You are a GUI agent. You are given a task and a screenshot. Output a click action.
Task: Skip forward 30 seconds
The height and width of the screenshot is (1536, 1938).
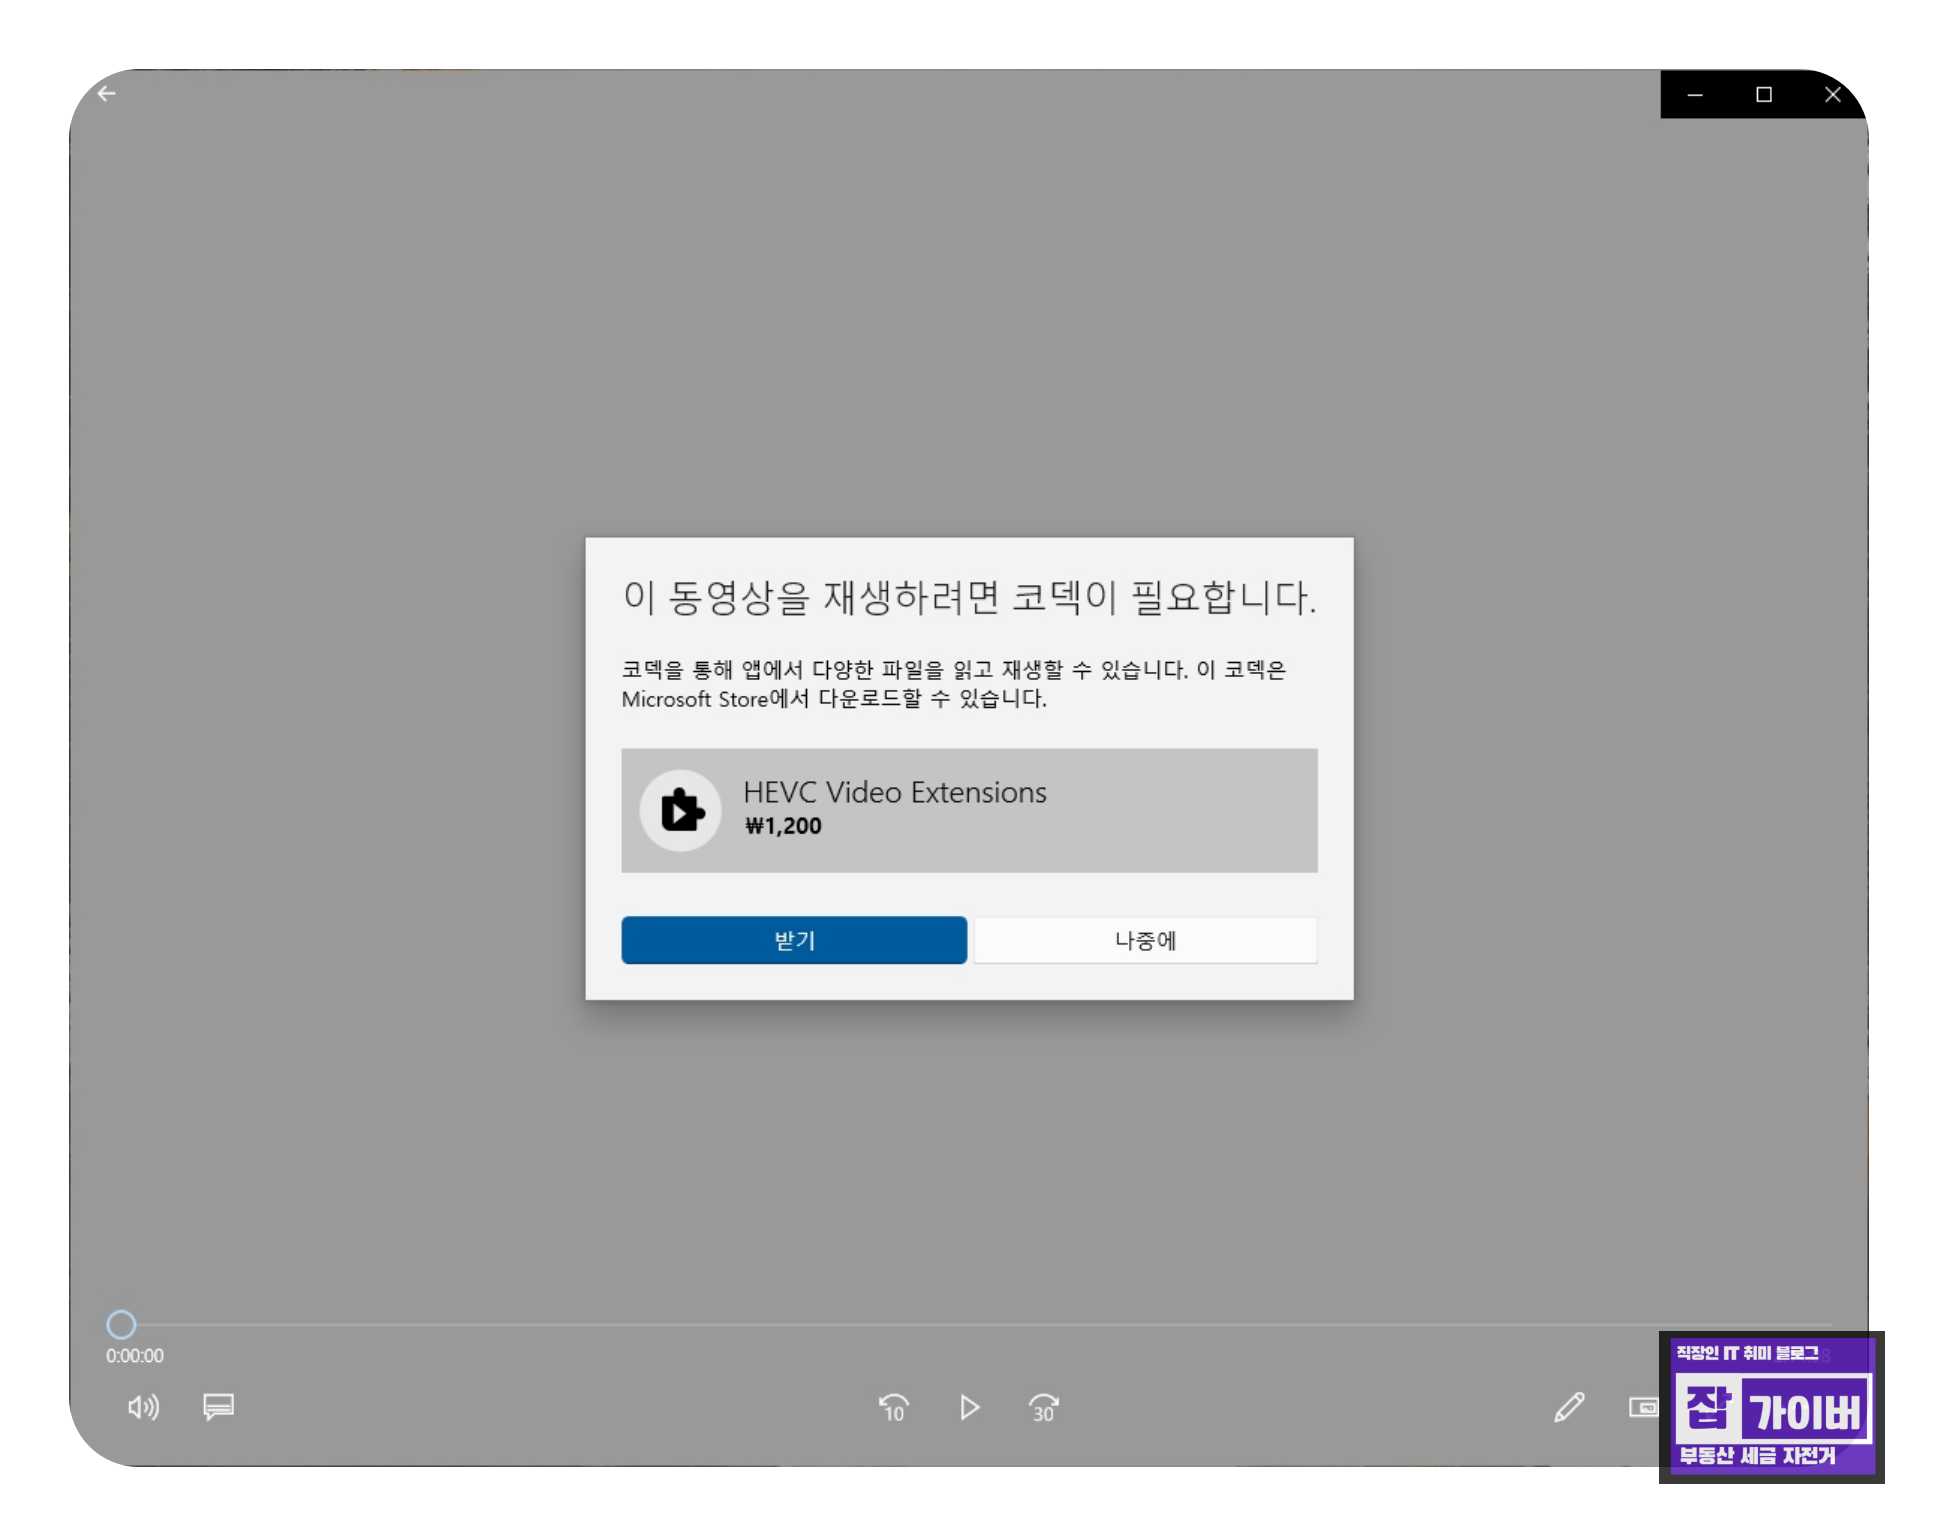(x=1043, y=1409)
